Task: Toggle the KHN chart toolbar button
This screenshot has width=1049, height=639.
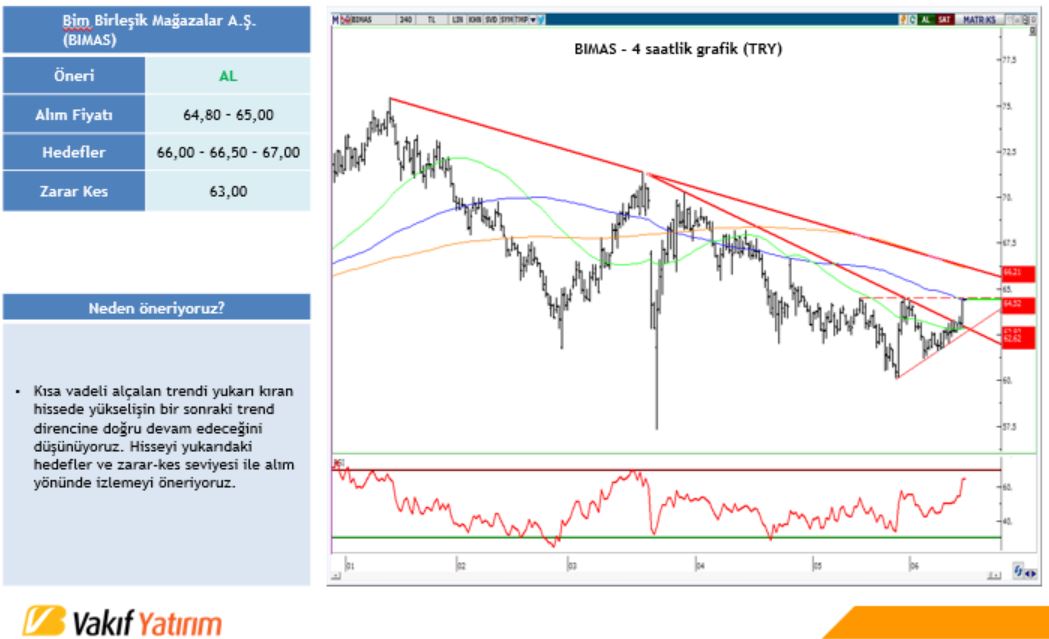Action: tap(475, 20)
